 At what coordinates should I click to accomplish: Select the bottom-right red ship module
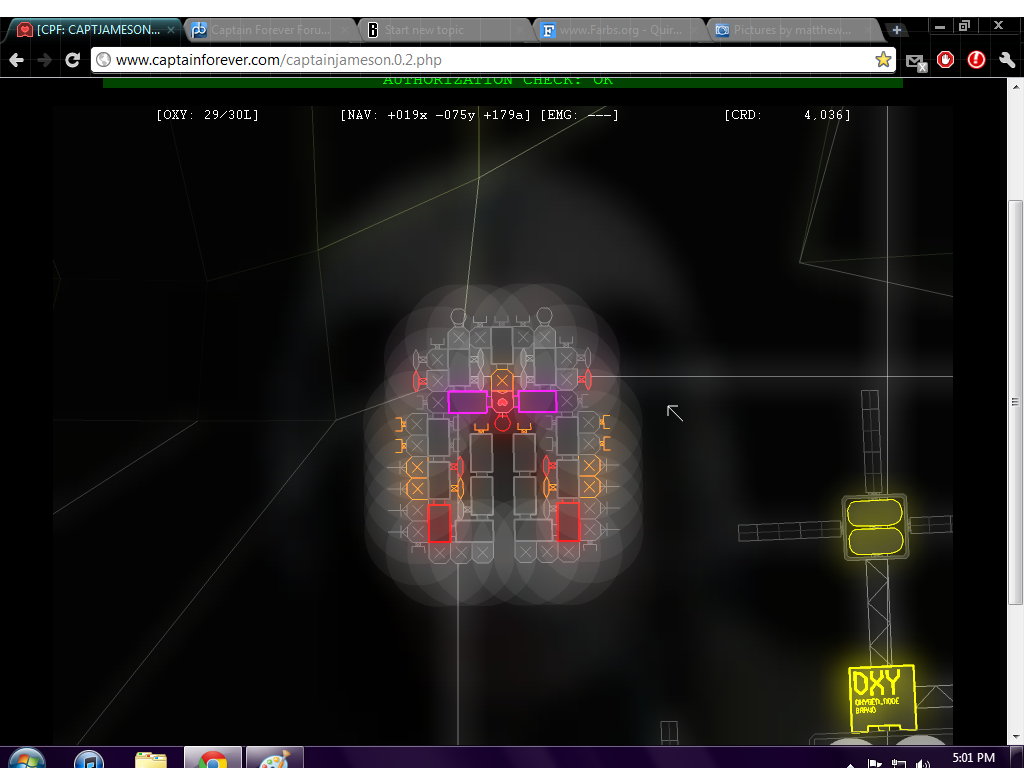[x=568, y=521]
